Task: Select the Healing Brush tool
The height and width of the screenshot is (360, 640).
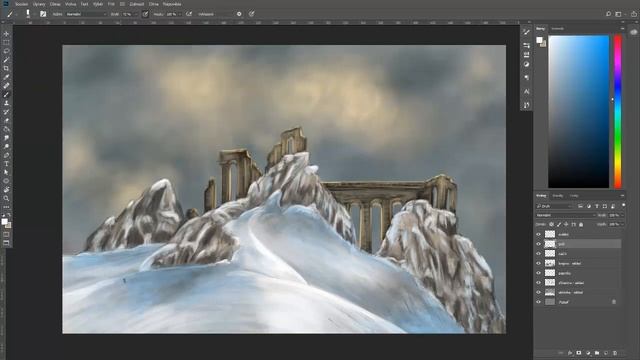Action: [6, 86]
